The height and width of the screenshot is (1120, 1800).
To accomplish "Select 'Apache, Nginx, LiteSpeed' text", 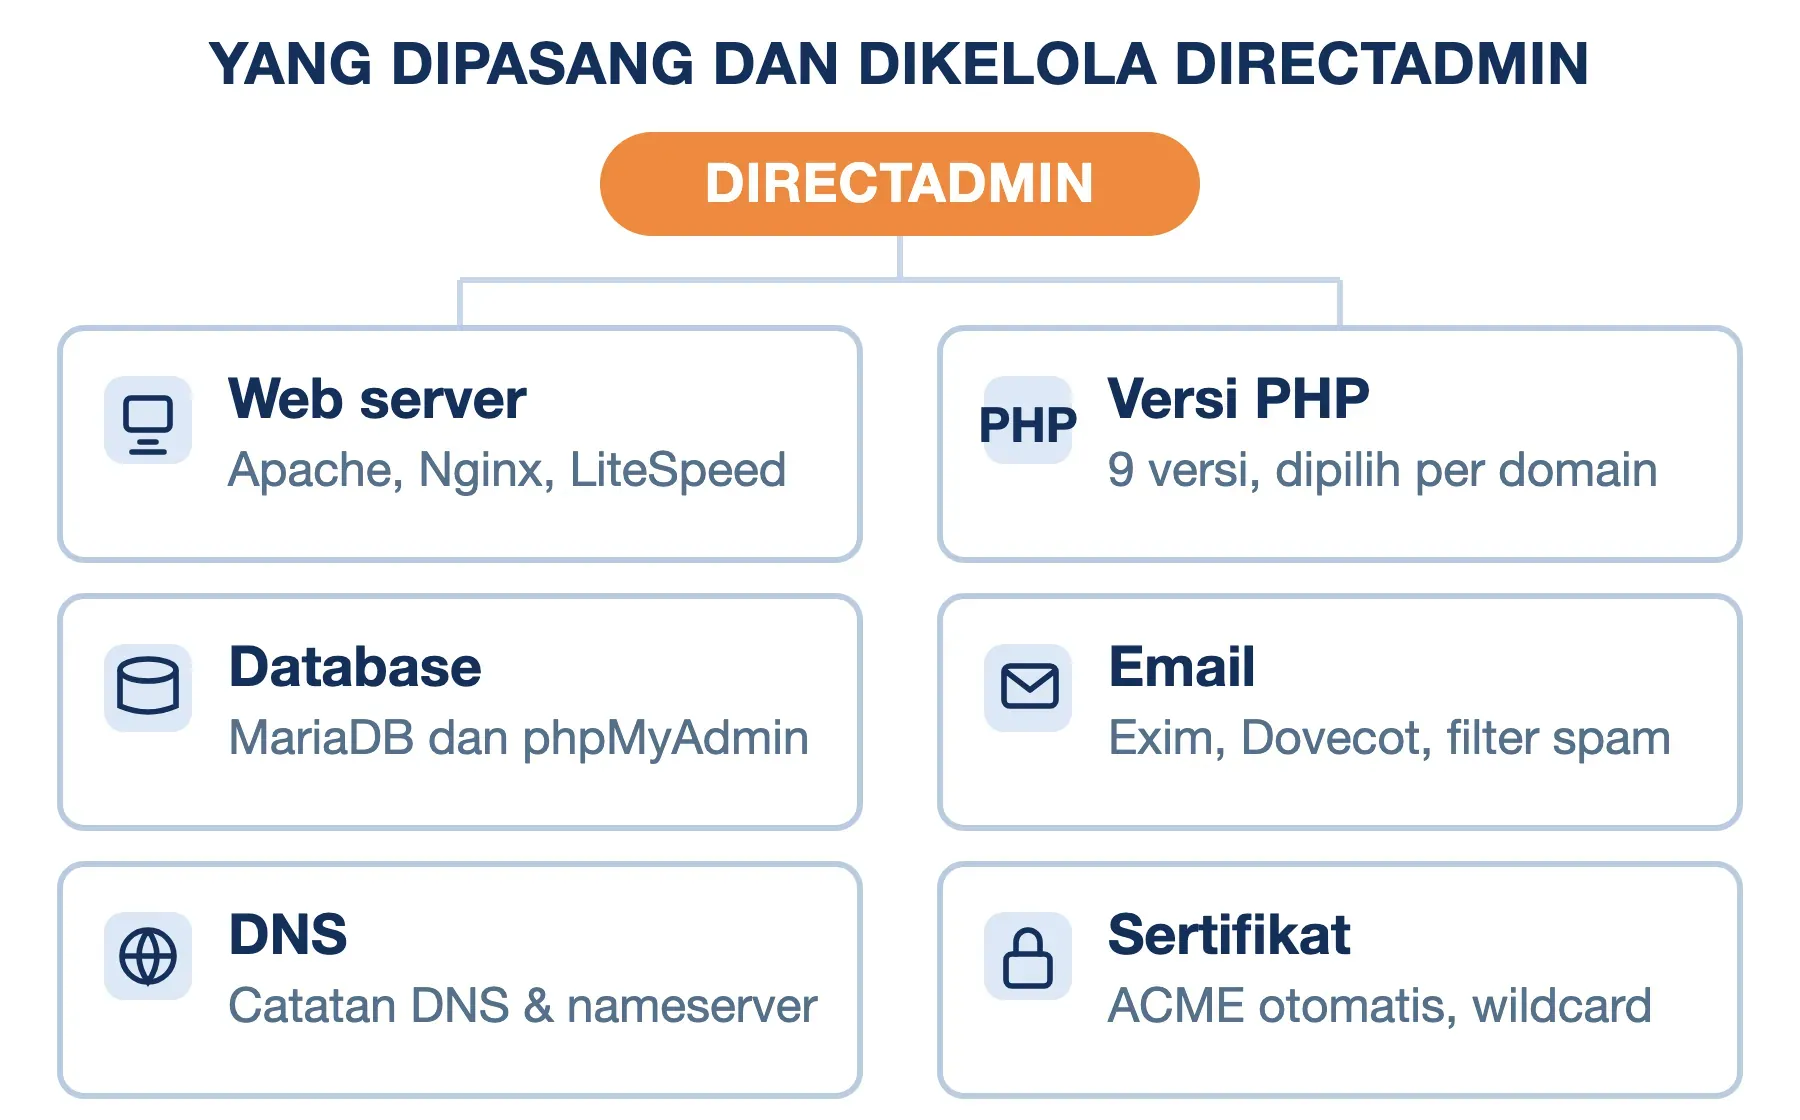I will (507, 470).
